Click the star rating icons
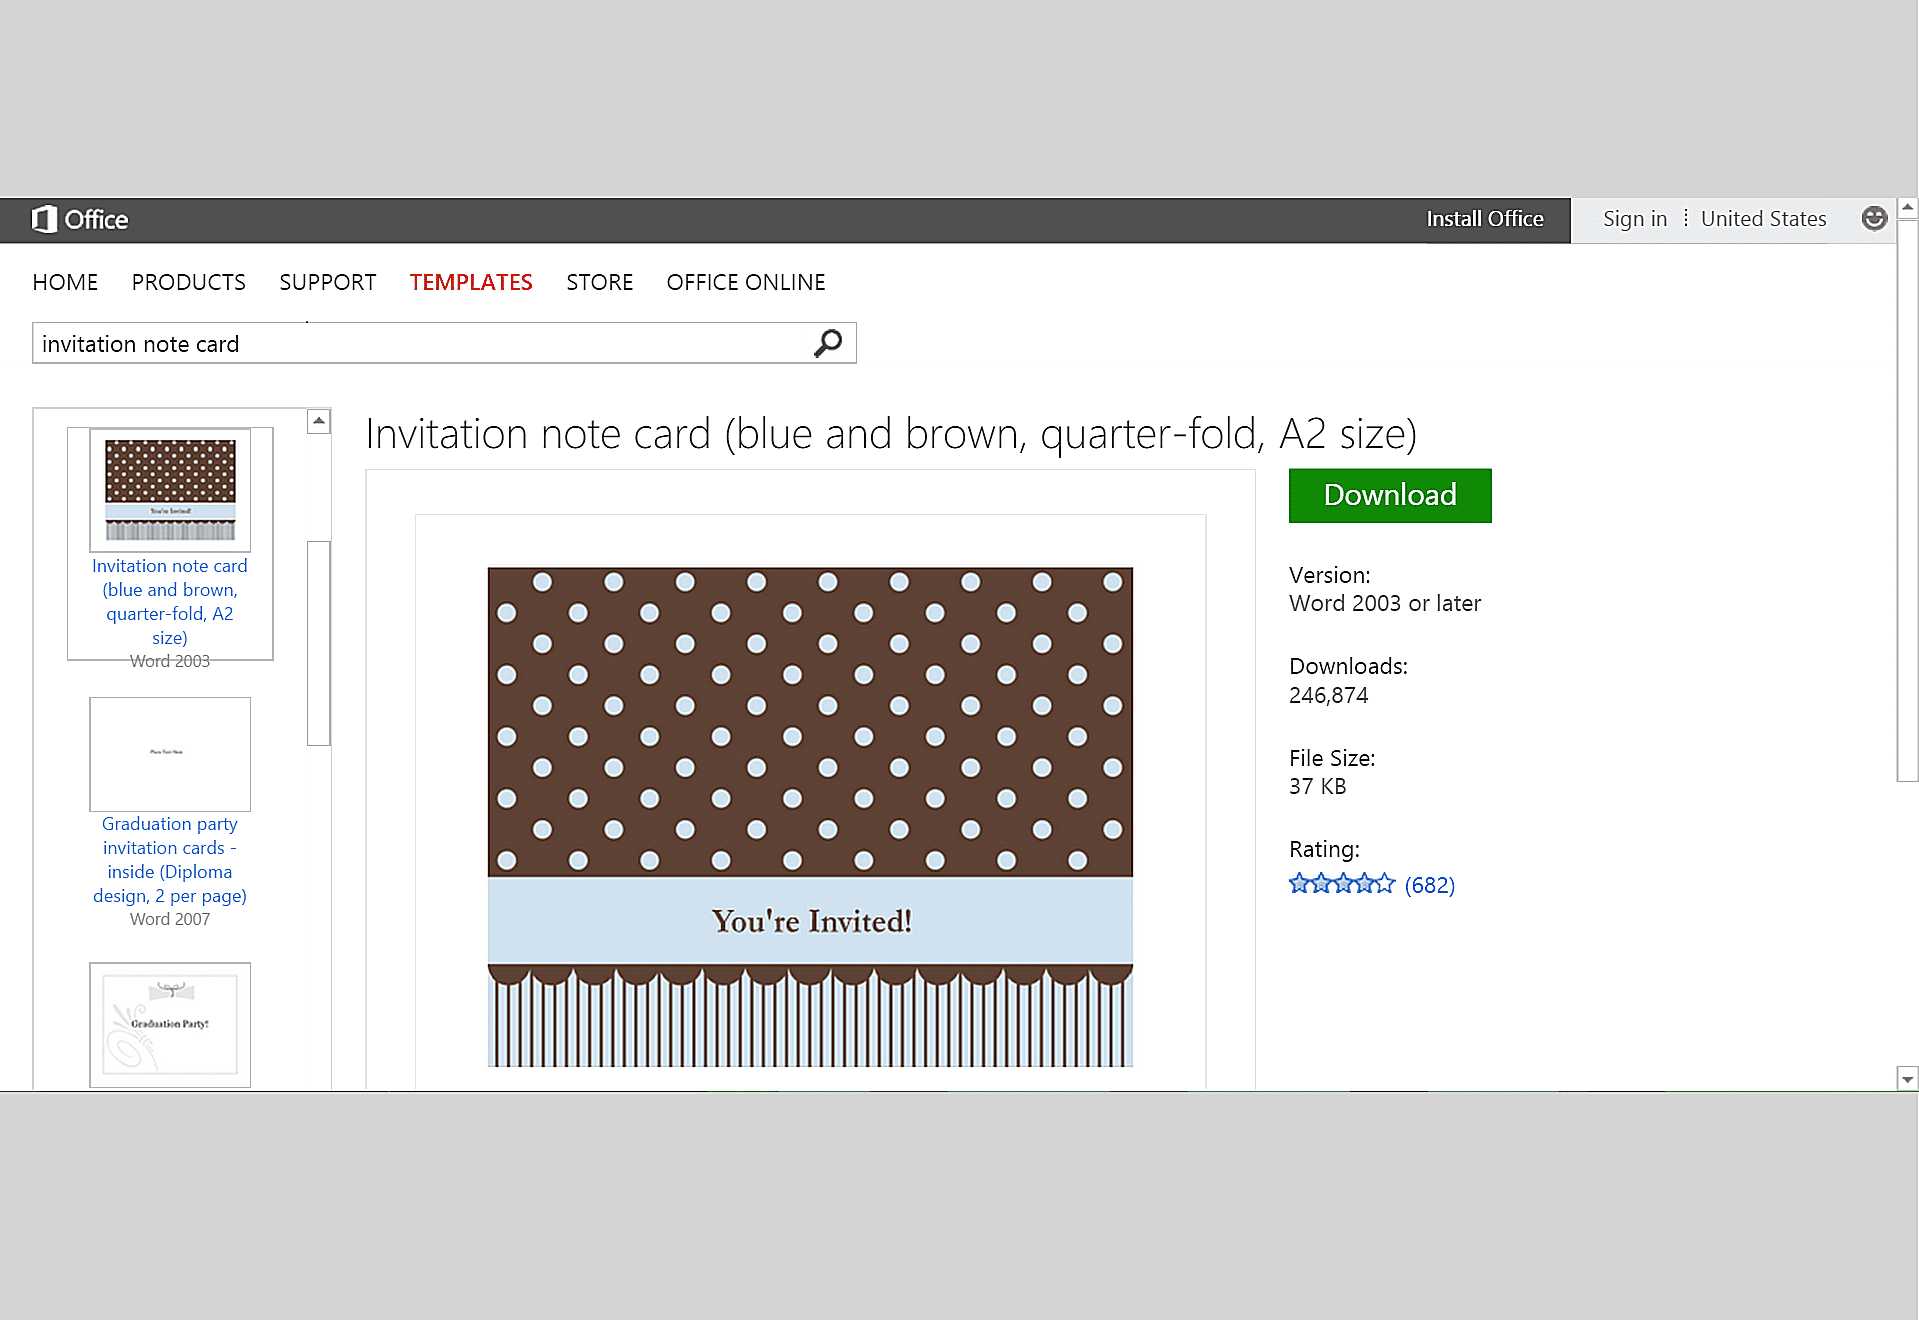This screenshot has height=1320, width=1919. pos(1341,884)
